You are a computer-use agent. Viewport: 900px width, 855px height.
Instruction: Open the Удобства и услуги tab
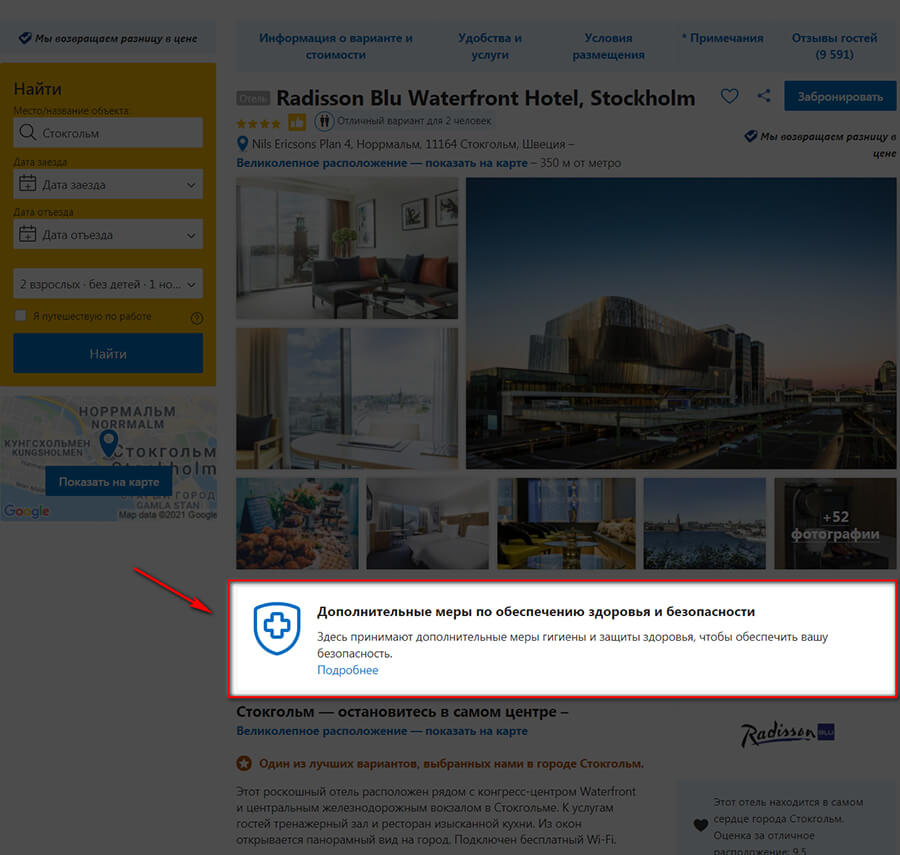490,46
